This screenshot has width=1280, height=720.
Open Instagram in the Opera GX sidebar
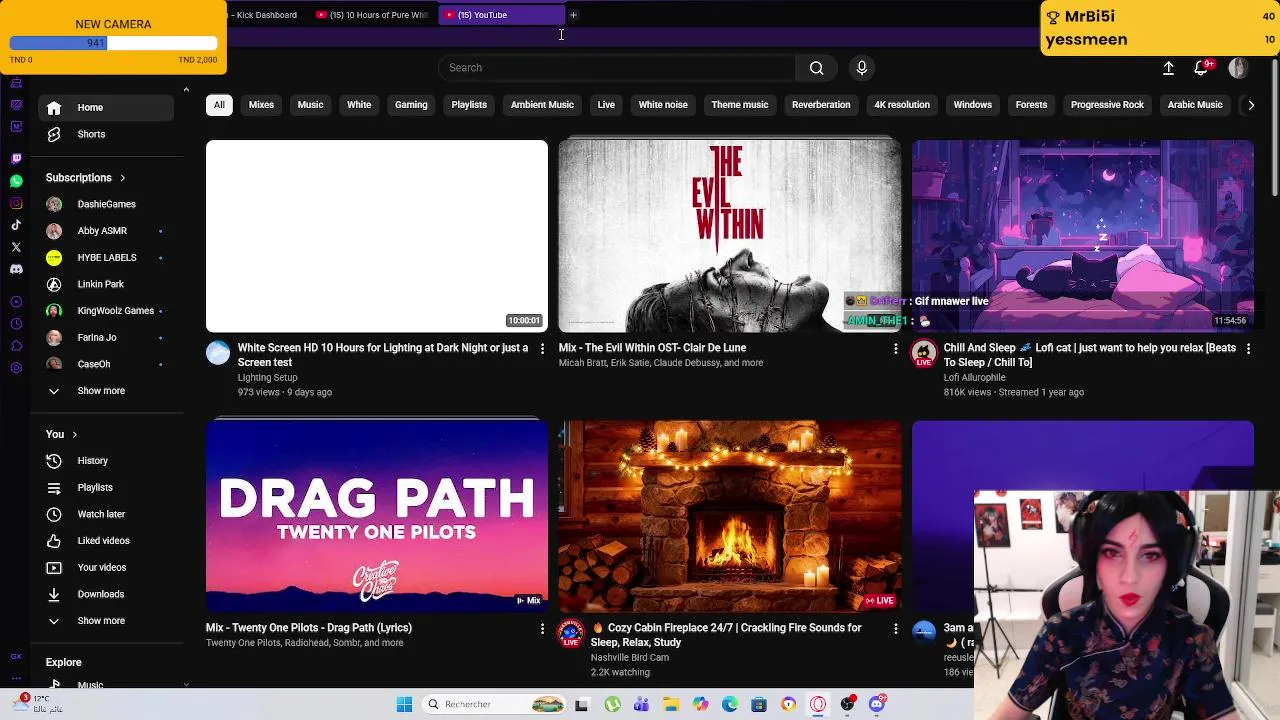coord(16,203)
